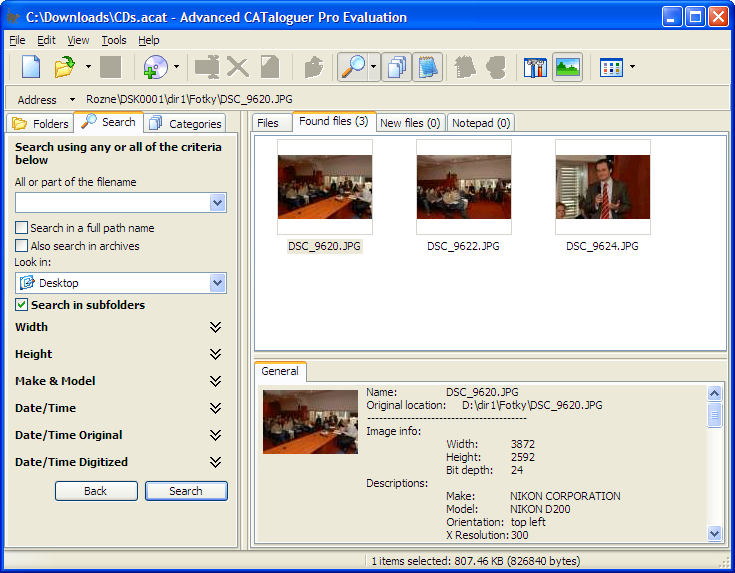The height and width of the screenshot is (573, 735).
Task: Click the Add disk CD icon
Action: [x=156, y=67]
